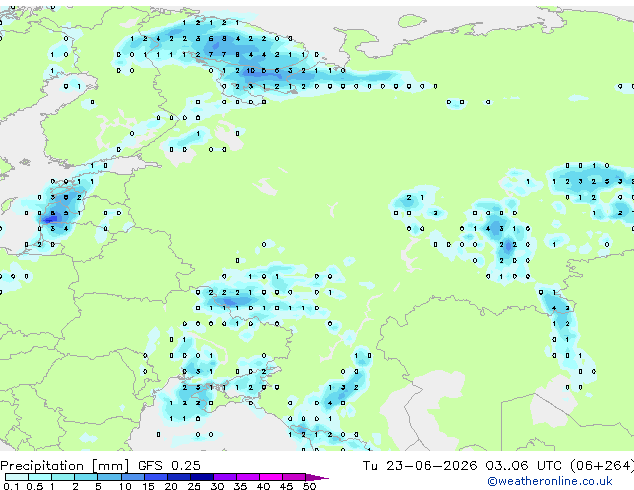Click the 03..06 UTC time range text
The height and width of the screenshot is (490, 634).
523,466
